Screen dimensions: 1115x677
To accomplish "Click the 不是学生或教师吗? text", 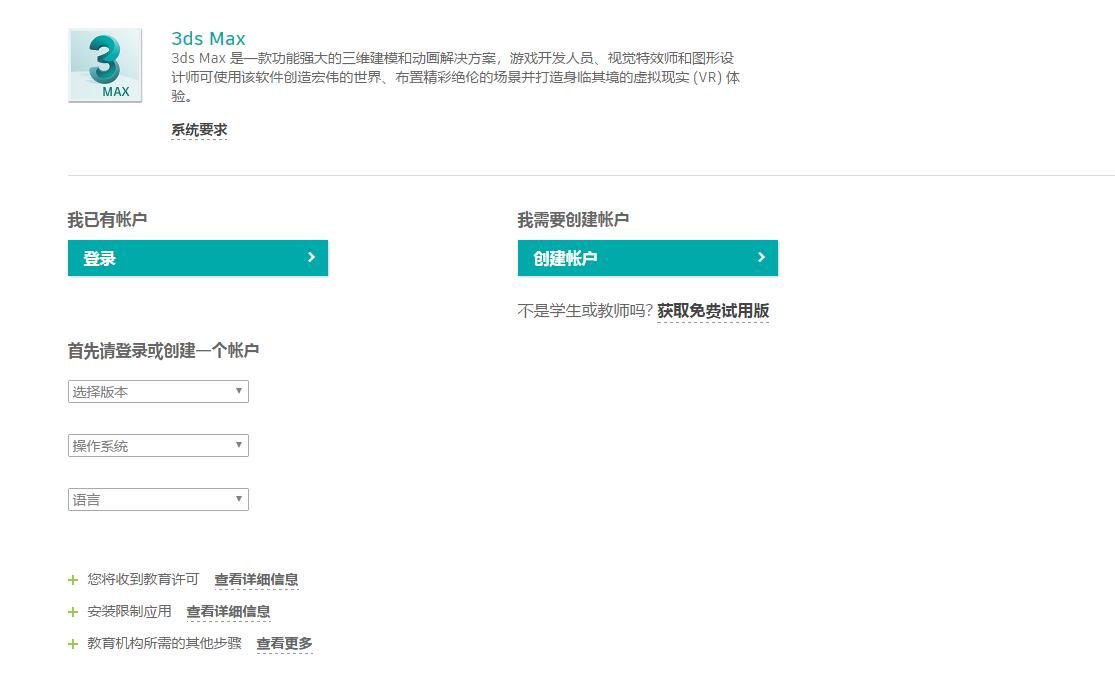I will point(585,311).
